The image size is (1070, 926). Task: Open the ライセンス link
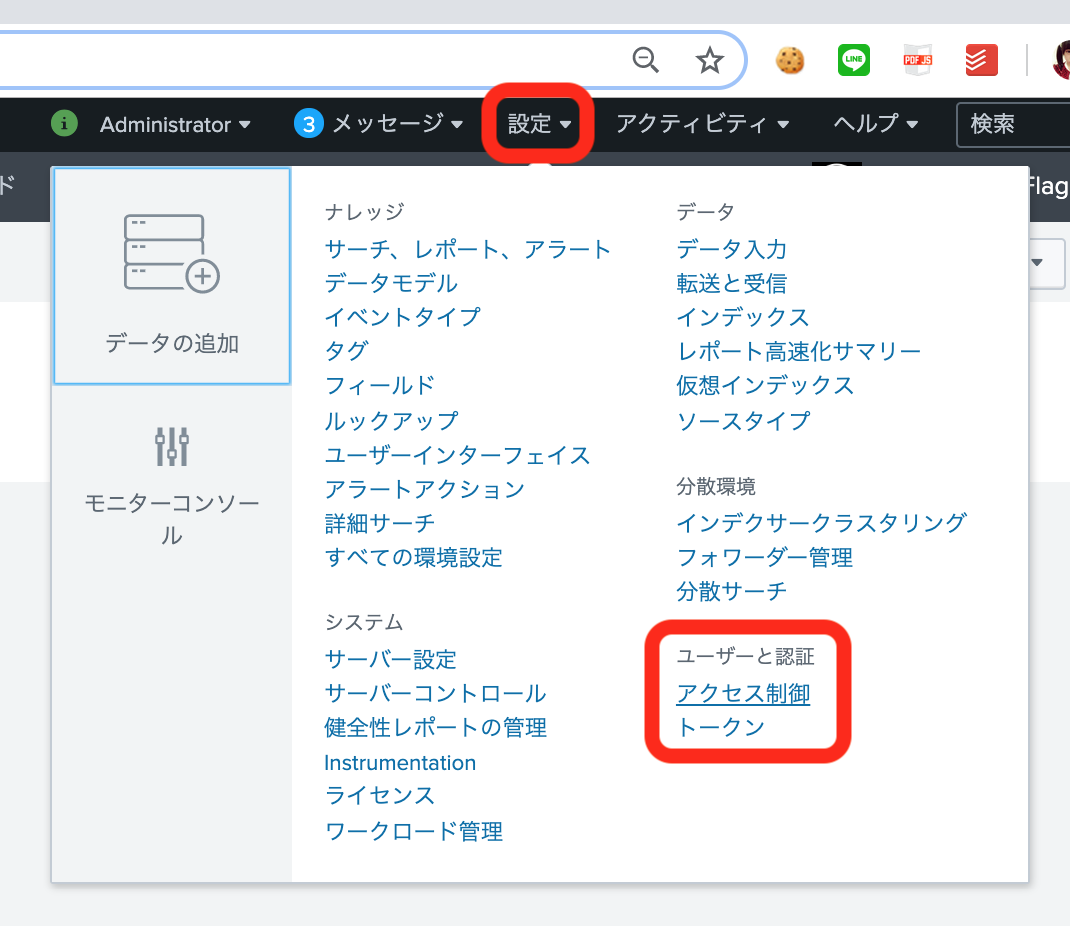coord(379,796)
